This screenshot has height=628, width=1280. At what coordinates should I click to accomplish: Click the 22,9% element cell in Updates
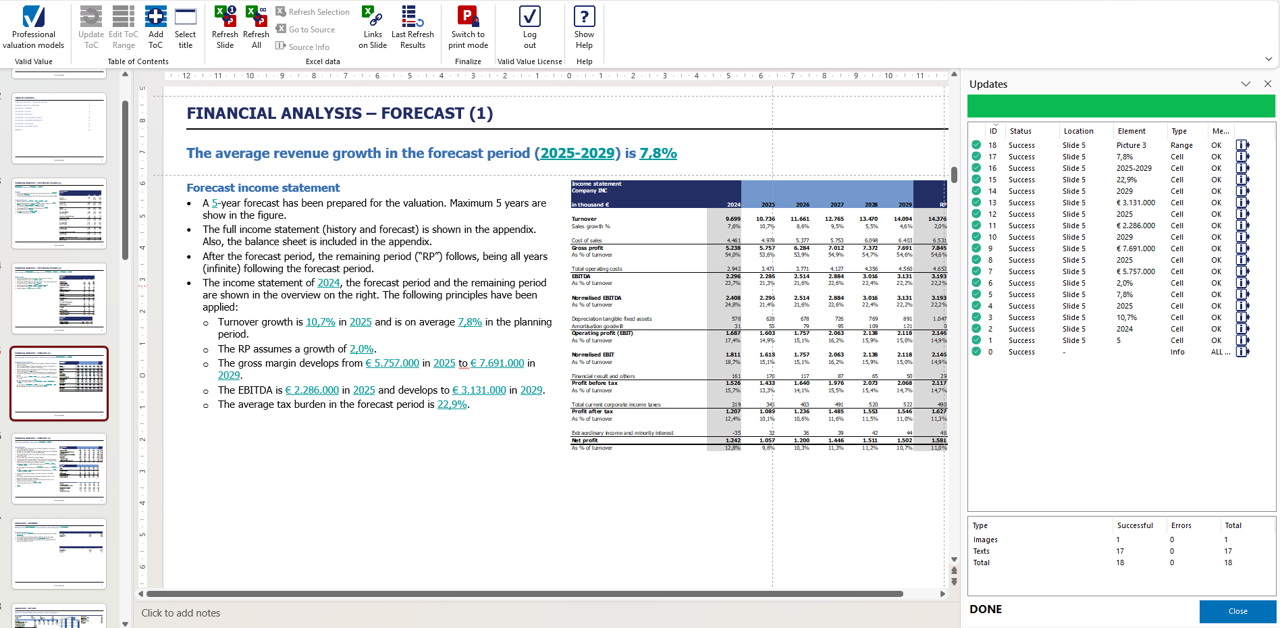(x=1127, y=180)
